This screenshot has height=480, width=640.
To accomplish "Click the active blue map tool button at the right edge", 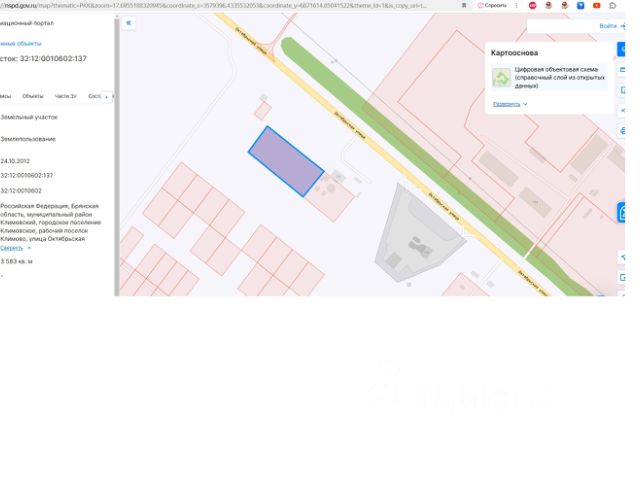I will (621, 49).
